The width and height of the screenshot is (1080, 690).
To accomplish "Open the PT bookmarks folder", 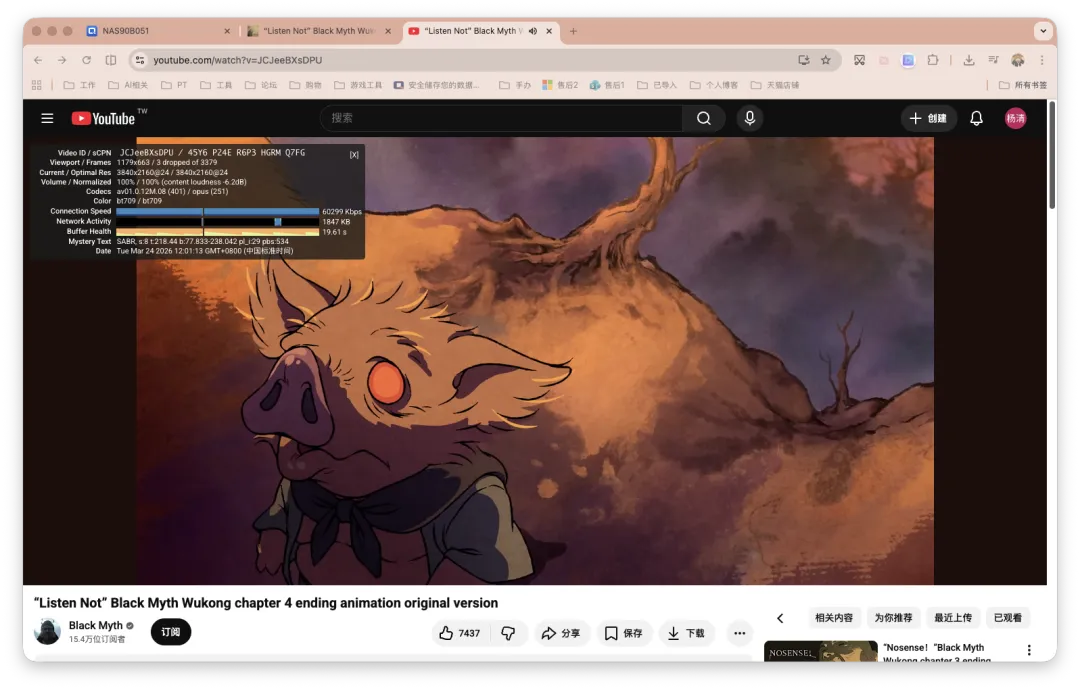I will pos(174,85).
